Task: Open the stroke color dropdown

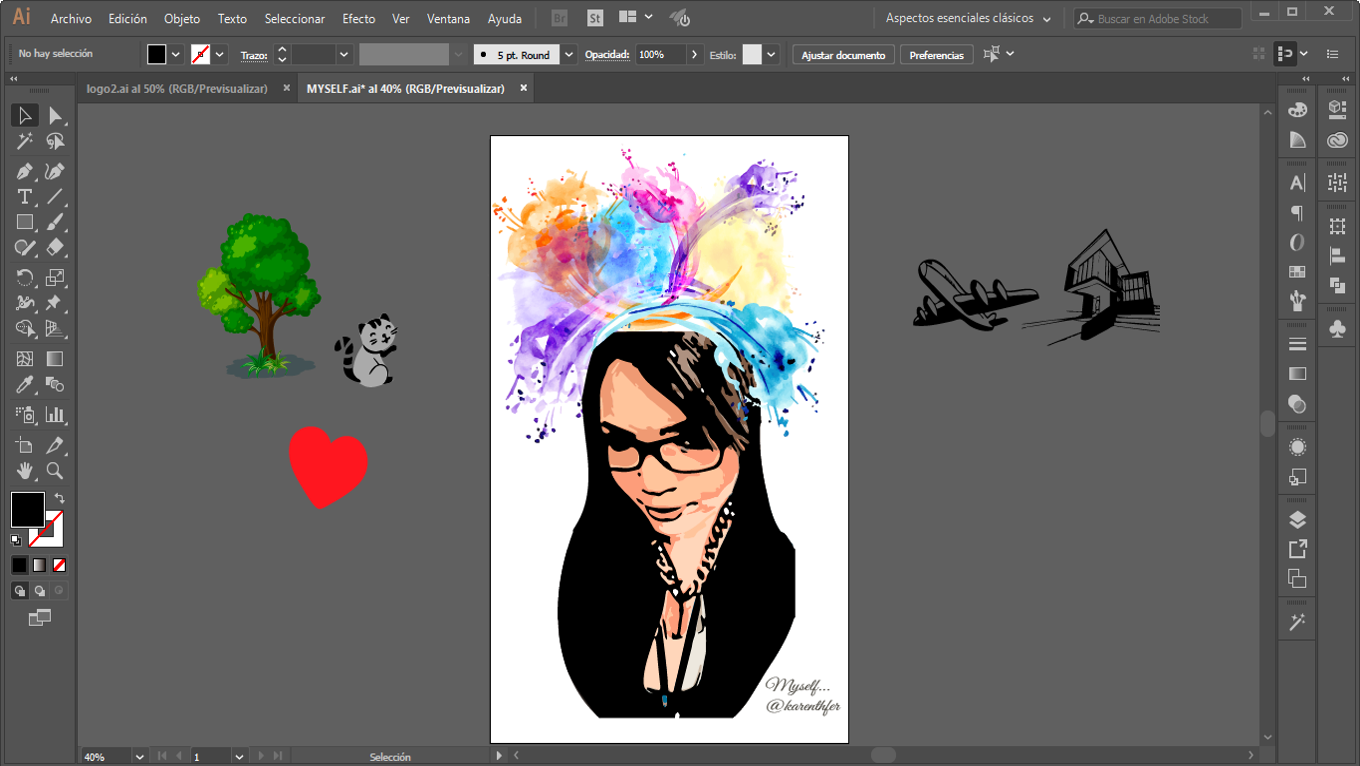Action: coord(220,54)
